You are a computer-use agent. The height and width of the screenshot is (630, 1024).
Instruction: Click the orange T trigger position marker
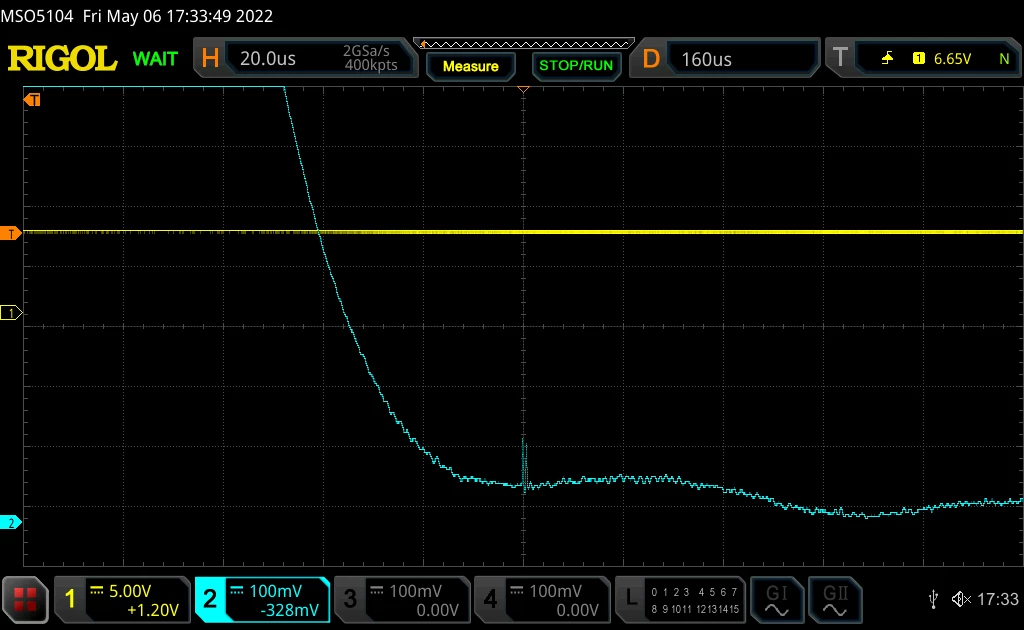click(x=32, y=99)
